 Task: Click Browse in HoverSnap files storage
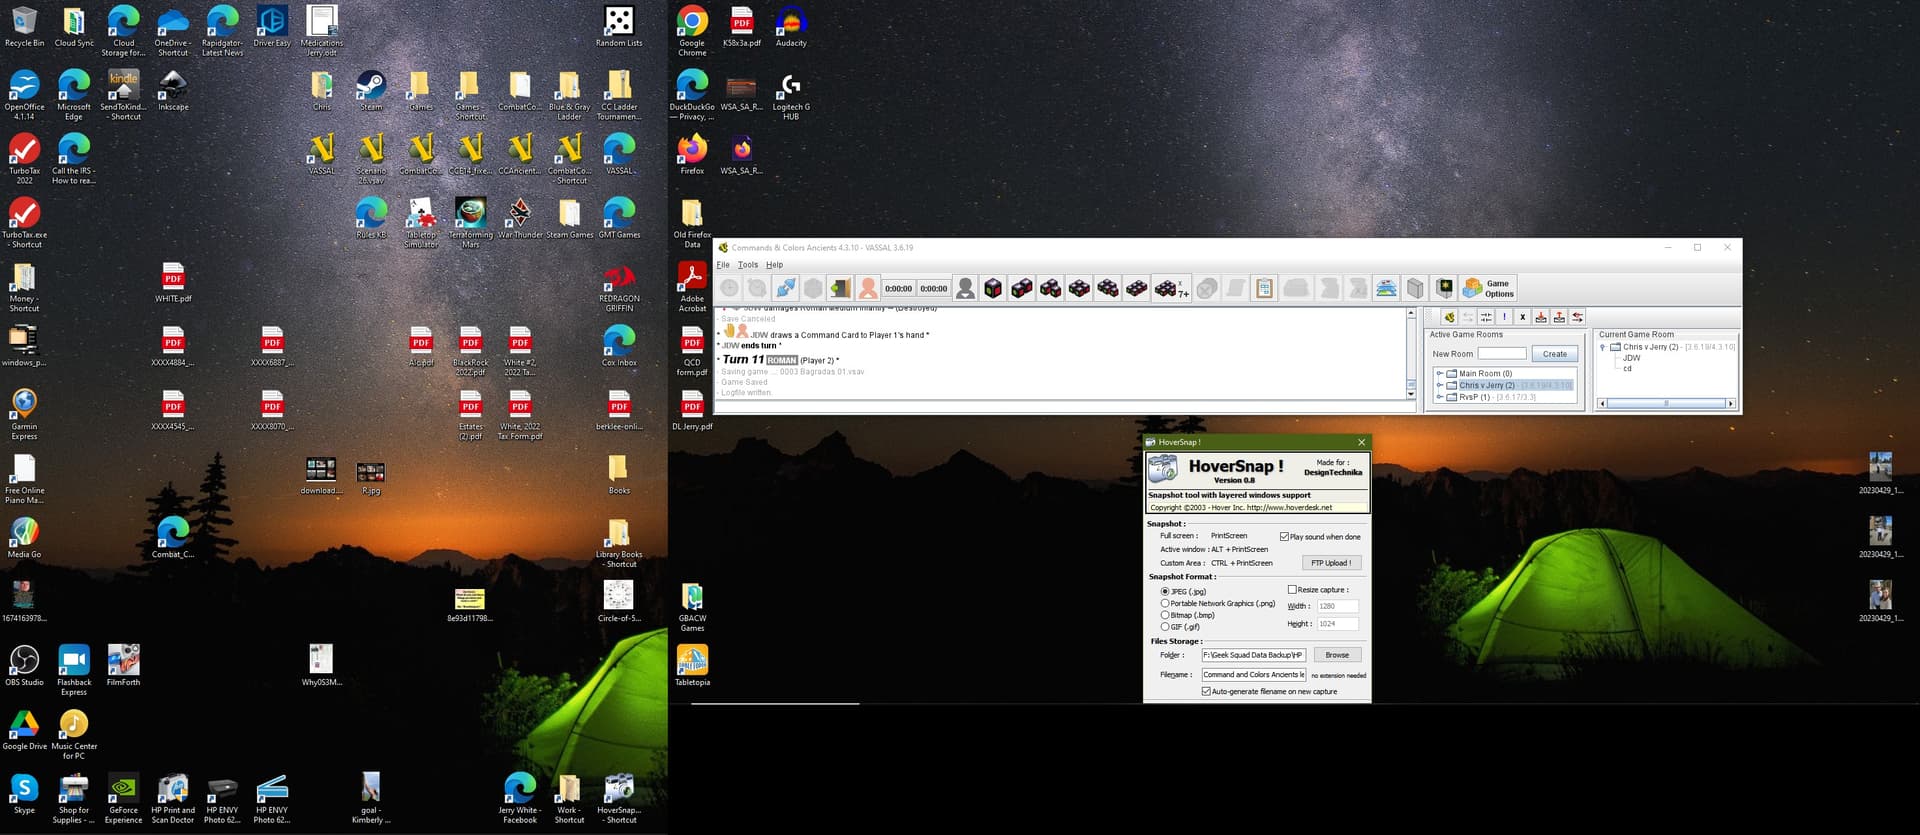tap(1337, 655)
